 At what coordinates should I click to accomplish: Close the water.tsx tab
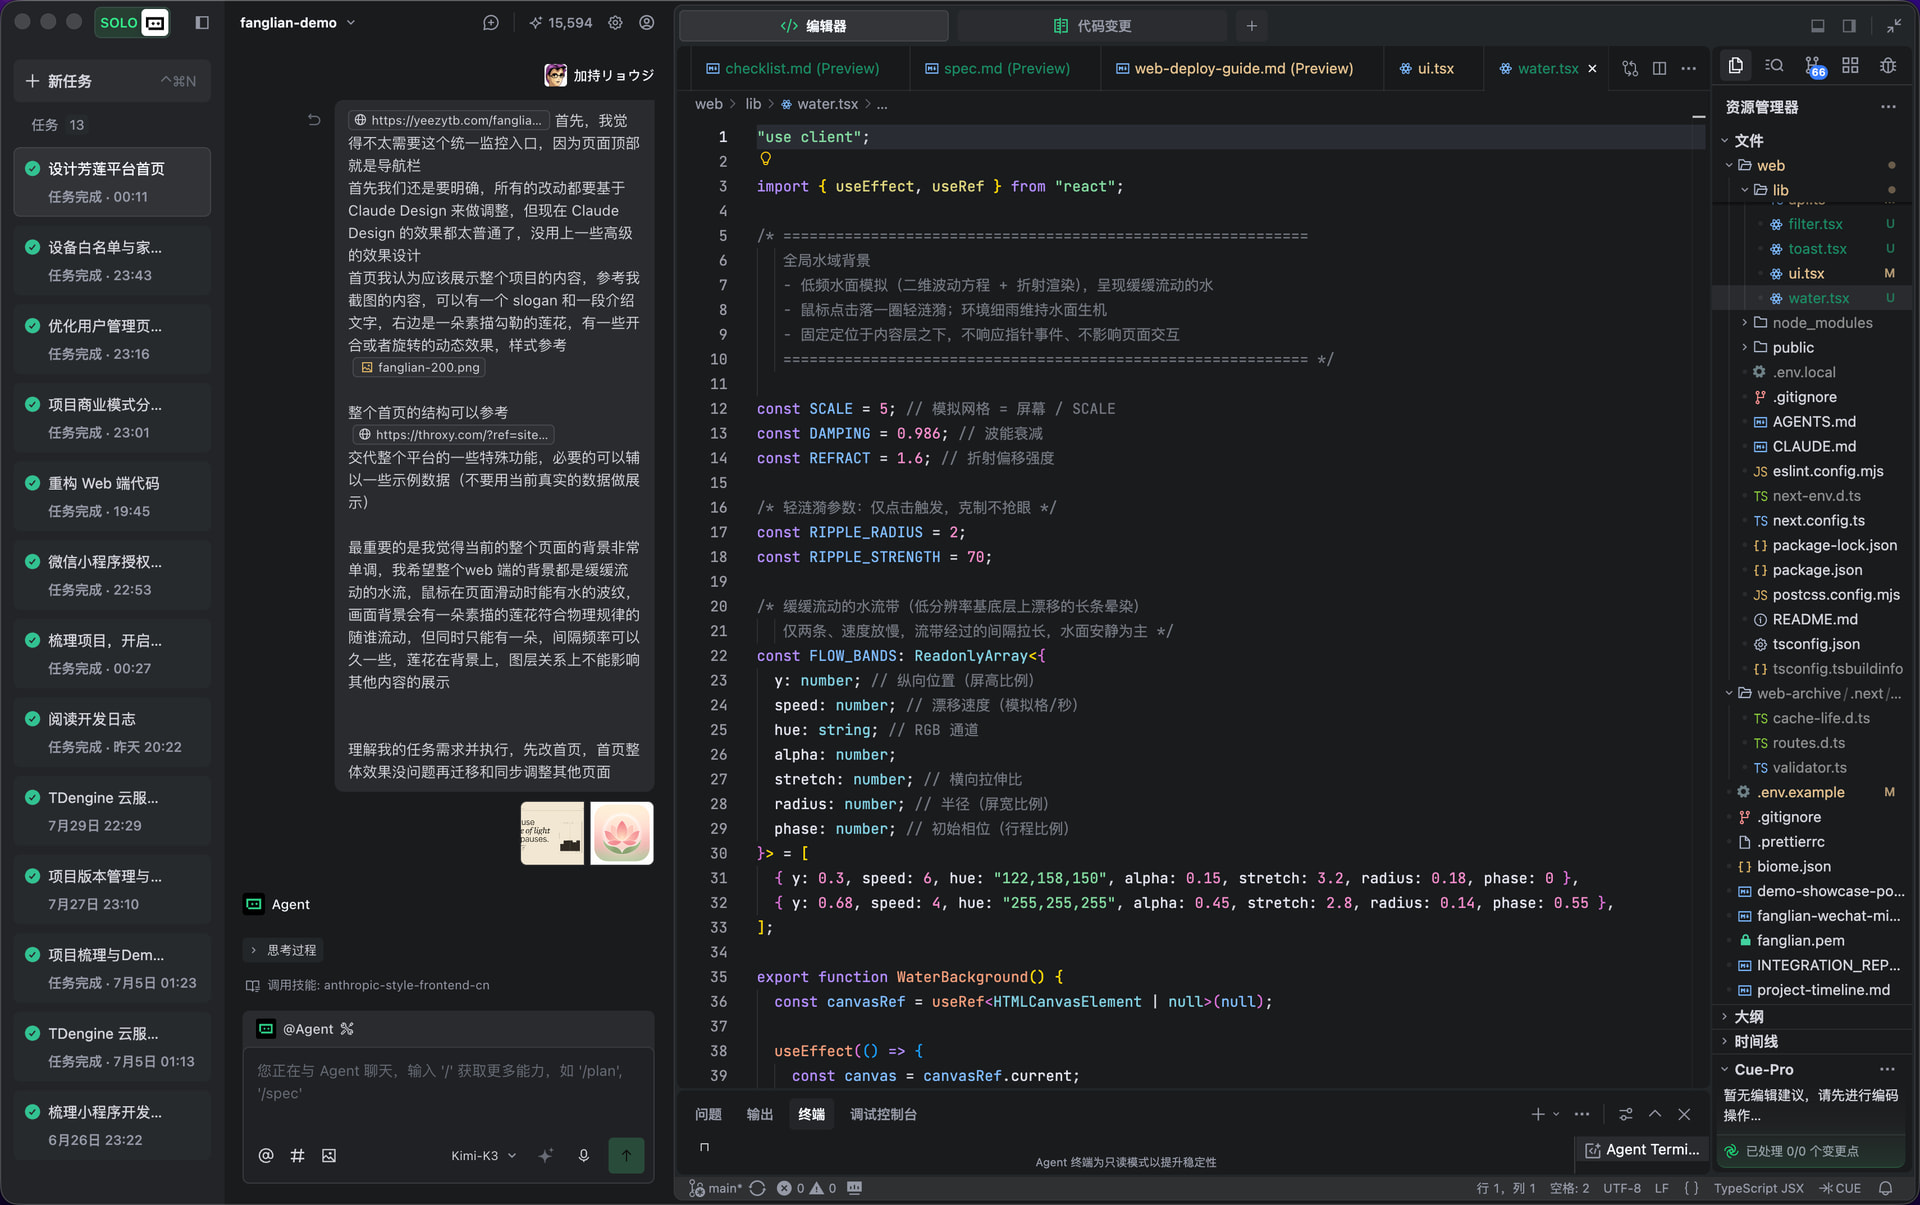coord(1592,68)
